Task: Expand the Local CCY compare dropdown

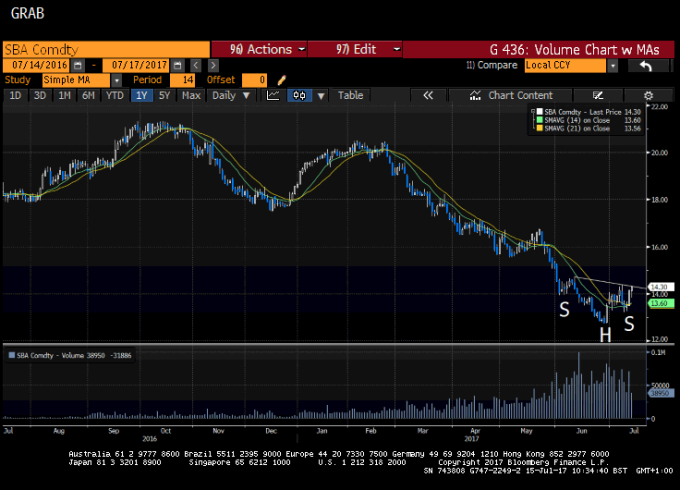Action: (x=612, y=65)
